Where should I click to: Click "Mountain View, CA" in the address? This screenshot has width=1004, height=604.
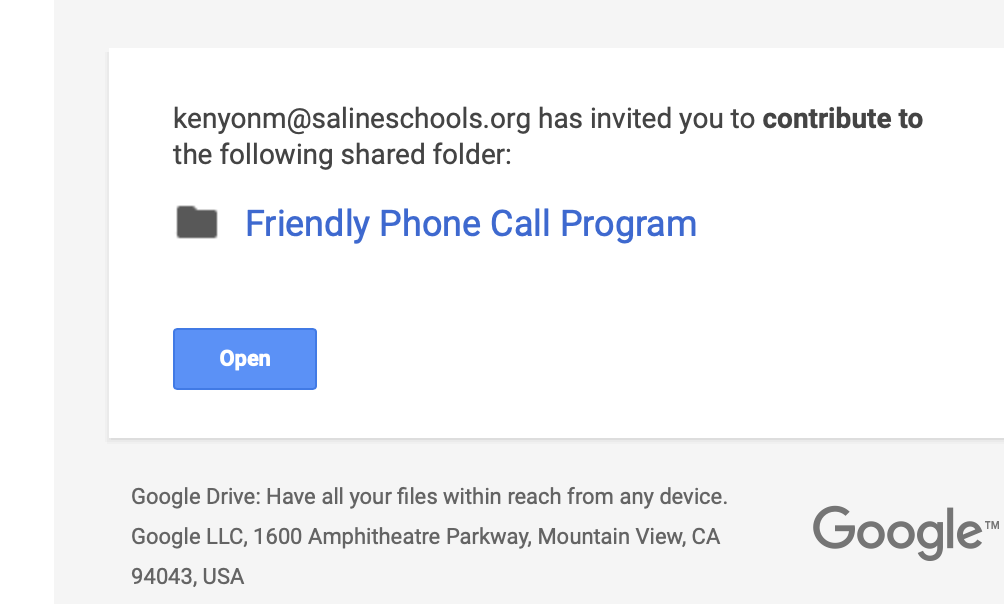click(628, 537)
